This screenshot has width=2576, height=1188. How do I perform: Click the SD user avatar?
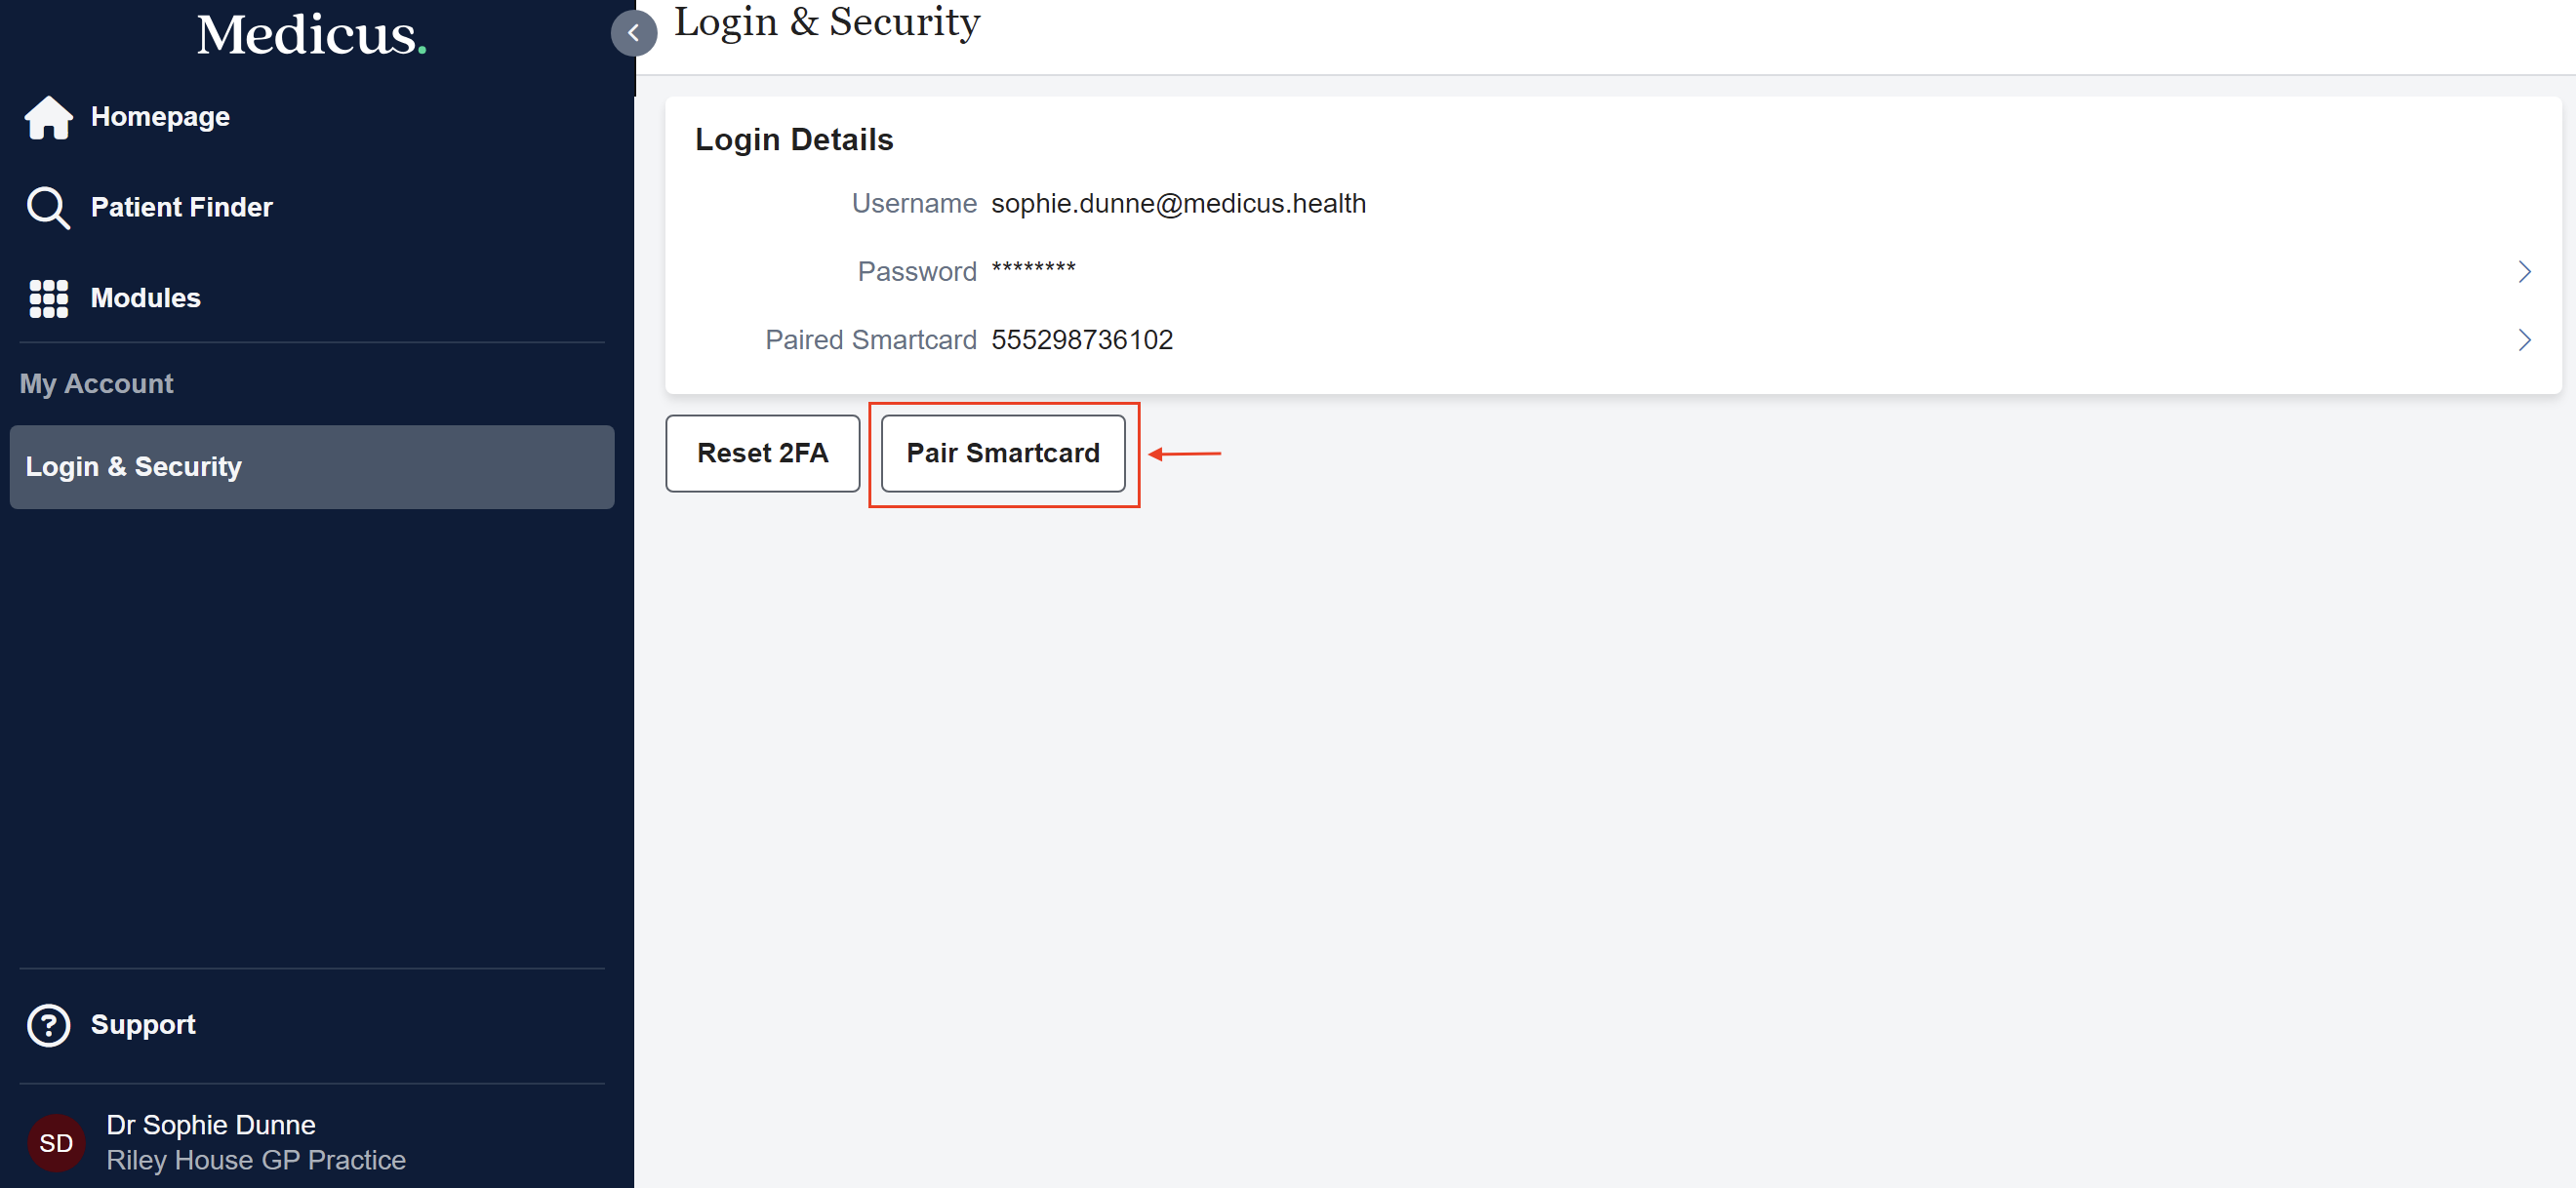(x=56, y=1142)
